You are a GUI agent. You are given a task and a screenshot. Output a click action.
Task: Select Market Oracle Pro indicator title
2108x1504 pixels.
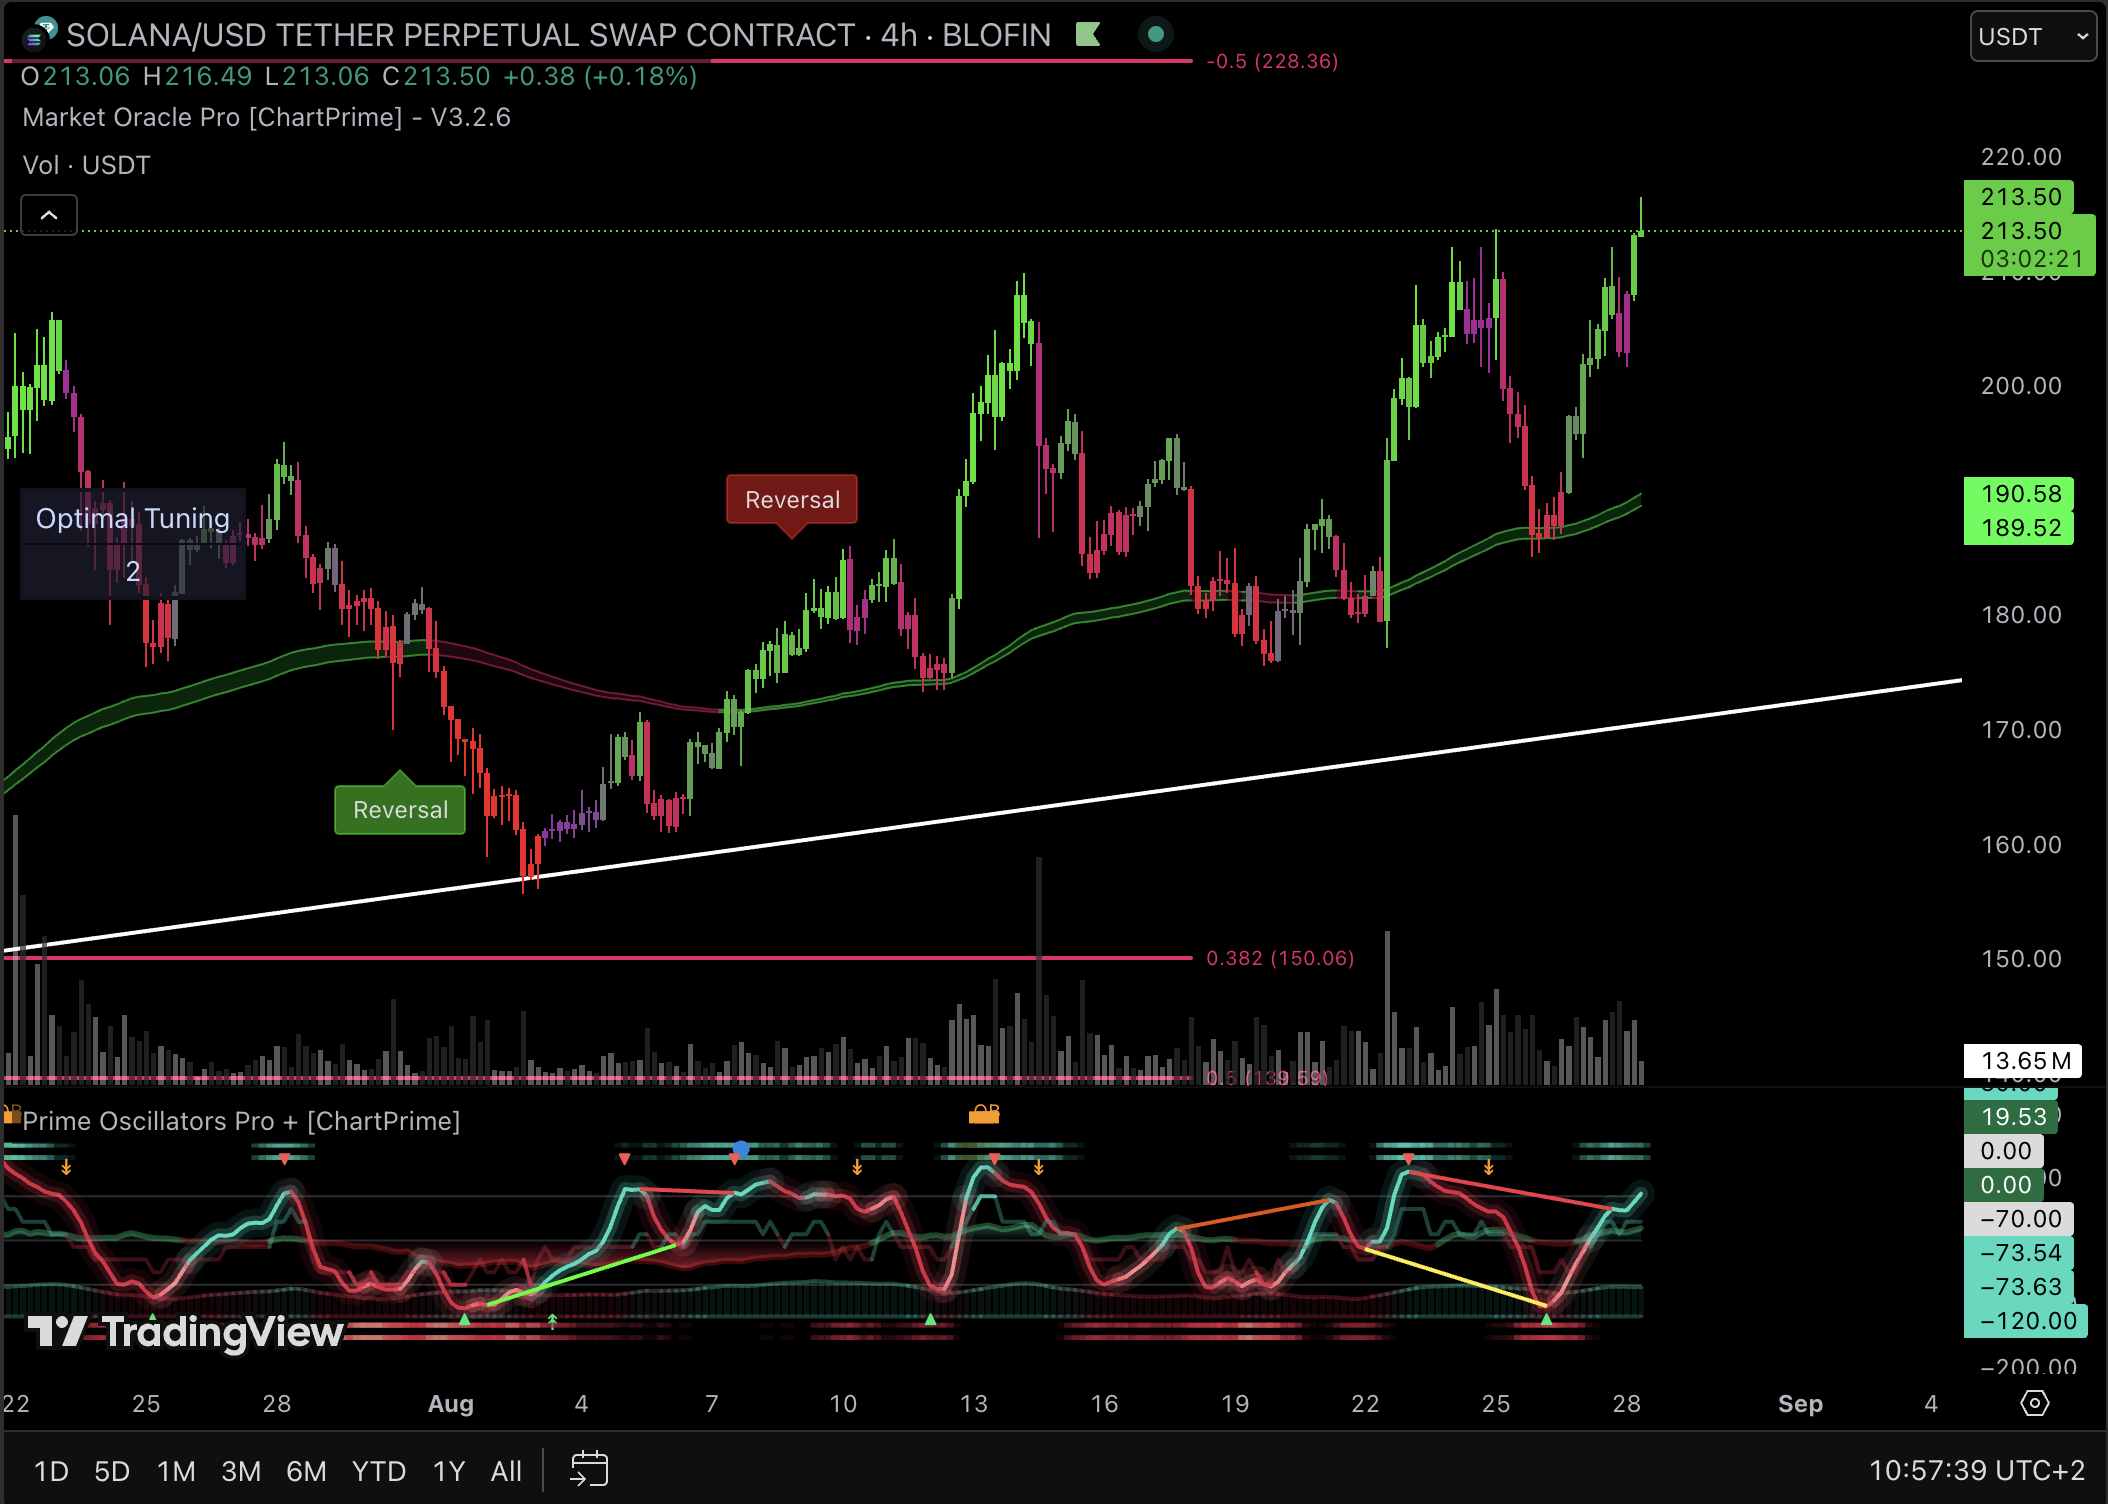point(266,118)
